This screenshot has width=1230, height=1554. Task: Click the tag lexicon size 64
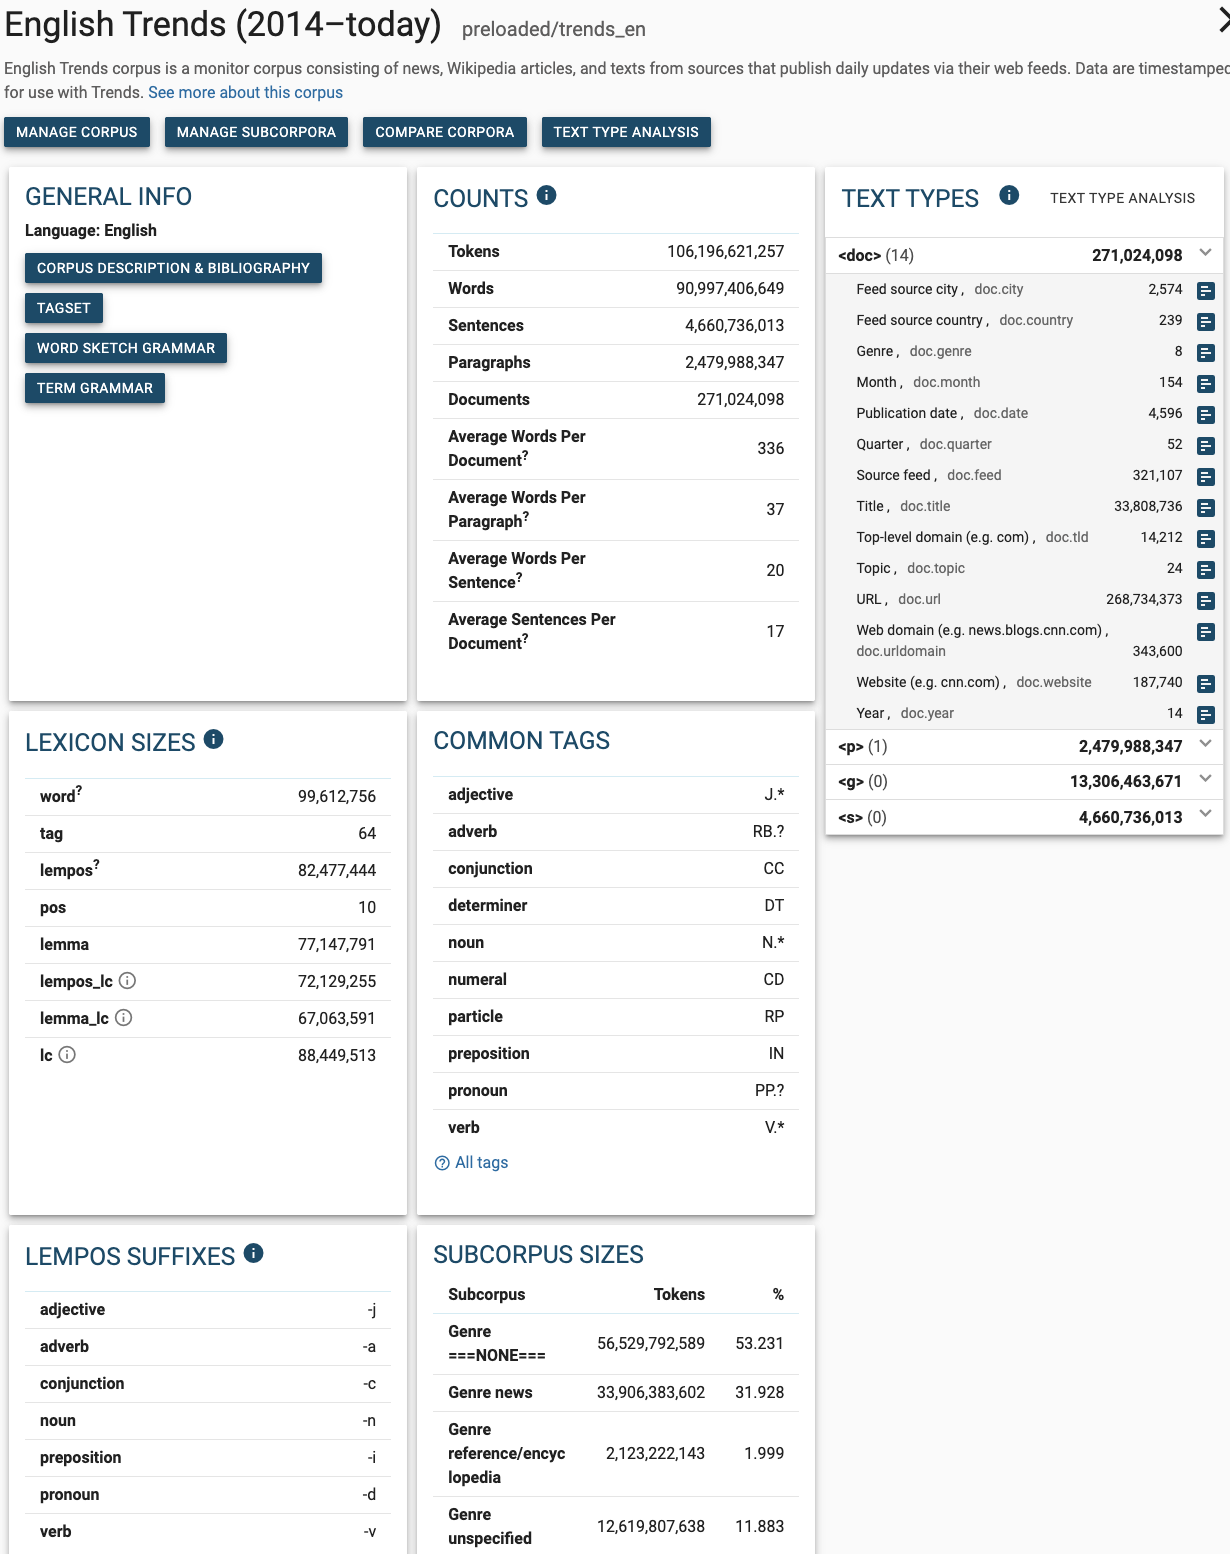click(x=367, y=833)
